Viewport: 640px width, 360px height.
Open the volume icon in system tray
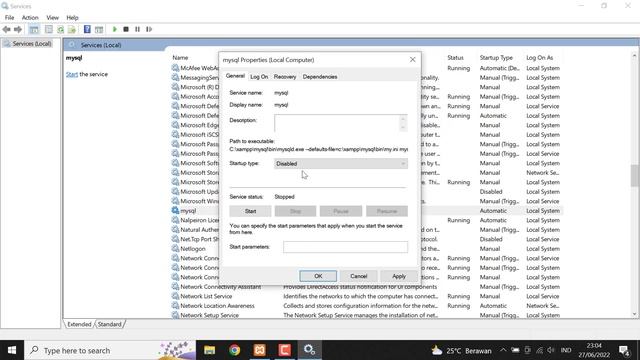[551, 350]
